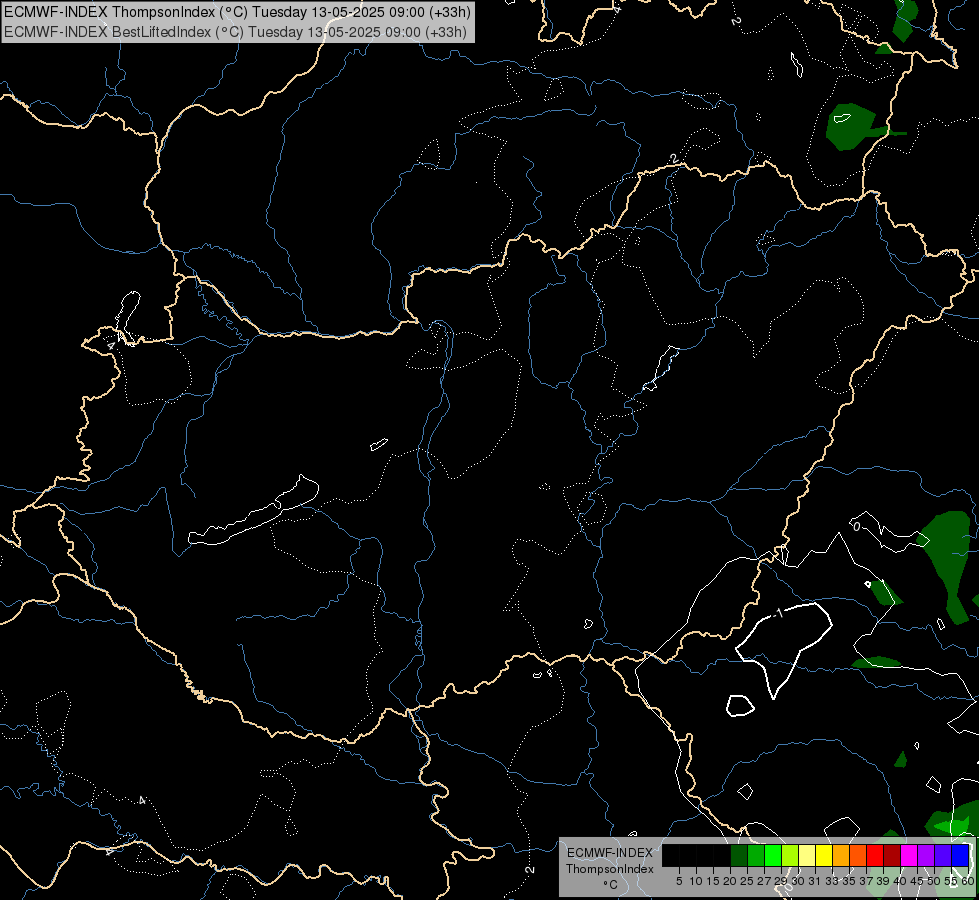979x900 pixels.
Task: Click the legend tick value '10'
Action: point(696,881)
